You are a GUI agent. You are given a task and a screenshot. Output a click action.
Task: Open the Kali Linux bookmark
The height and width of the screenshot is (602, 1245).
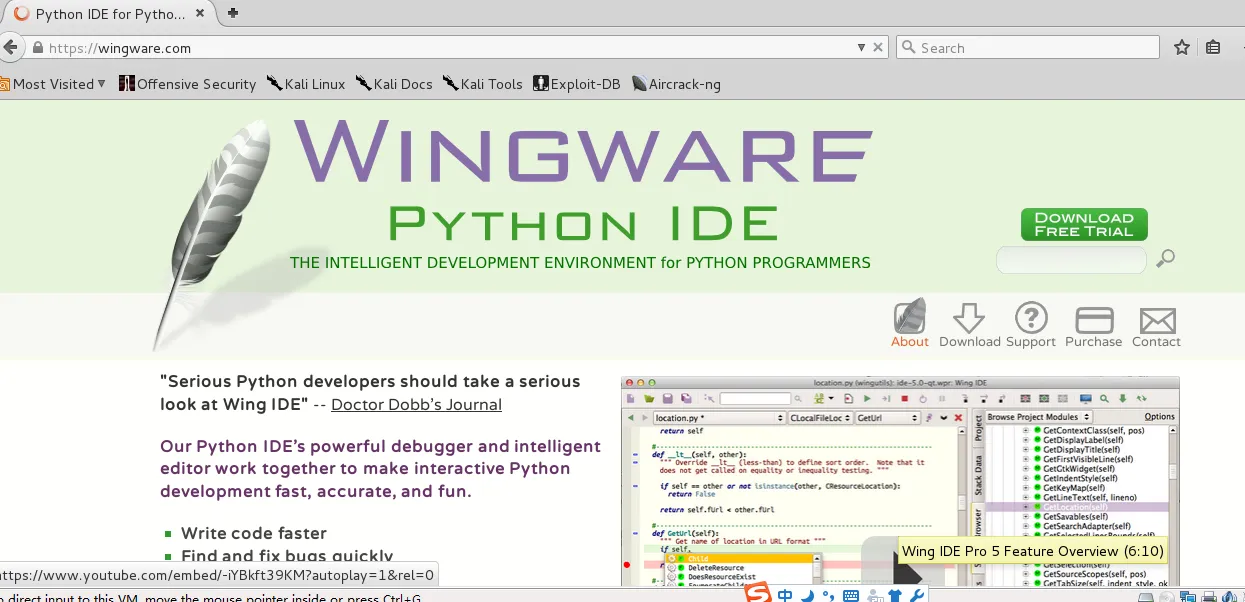click(x=306, y=84)
